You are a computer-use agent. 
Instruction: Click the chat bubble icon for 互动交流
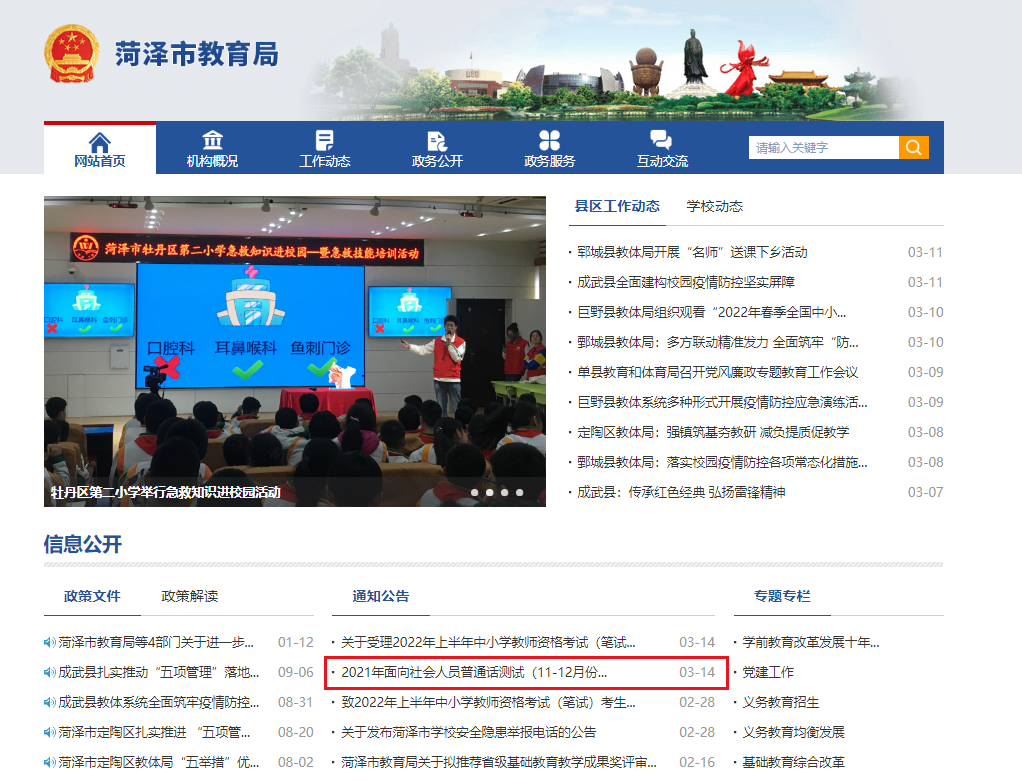point(661,140)
